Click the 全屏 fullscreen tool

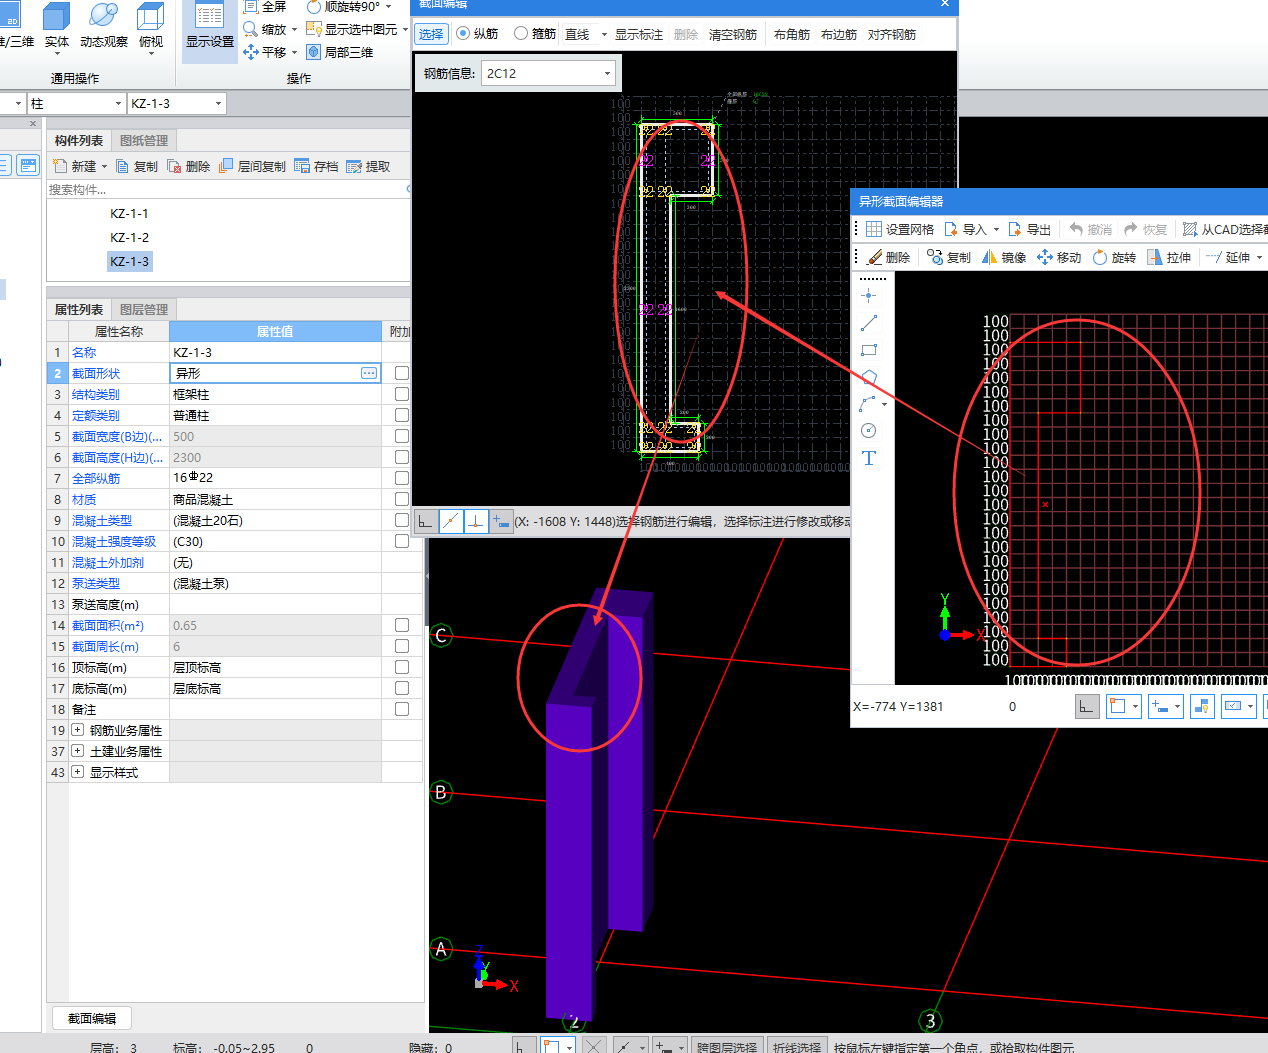pos(265,7)
